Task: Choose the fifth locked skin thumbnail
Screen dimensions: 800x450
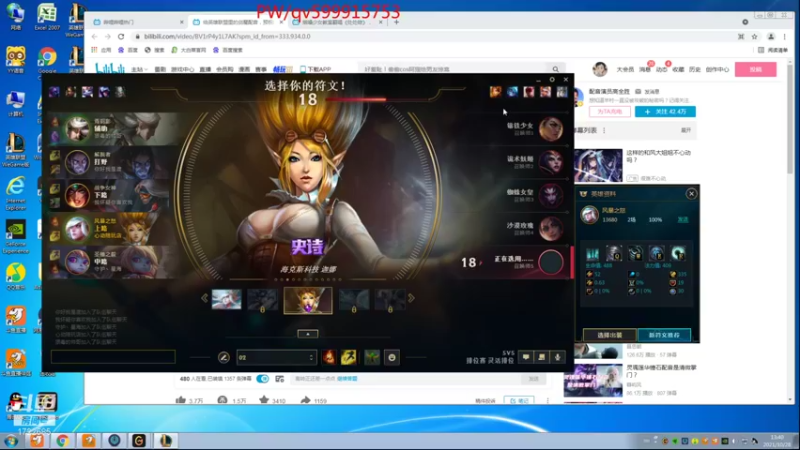Action: click(390, 299)
